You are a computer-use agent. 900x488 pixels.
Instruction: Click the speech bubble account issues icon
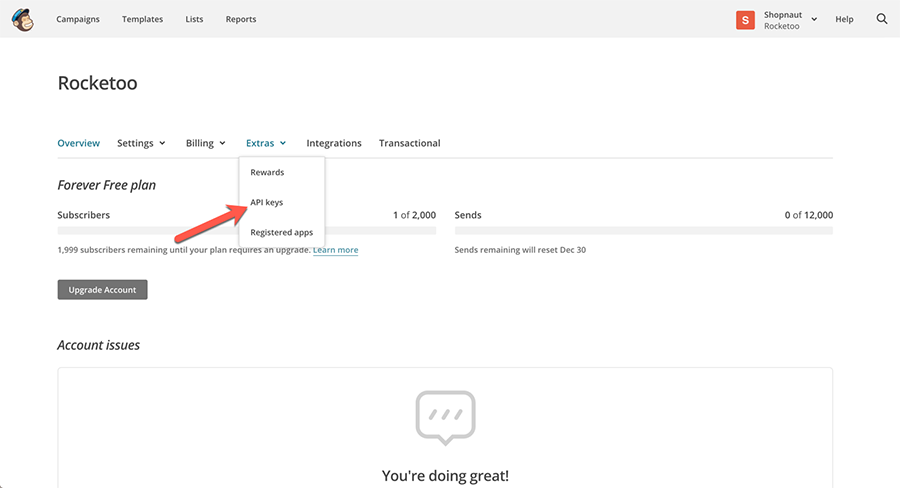click(x=445, y=418)
